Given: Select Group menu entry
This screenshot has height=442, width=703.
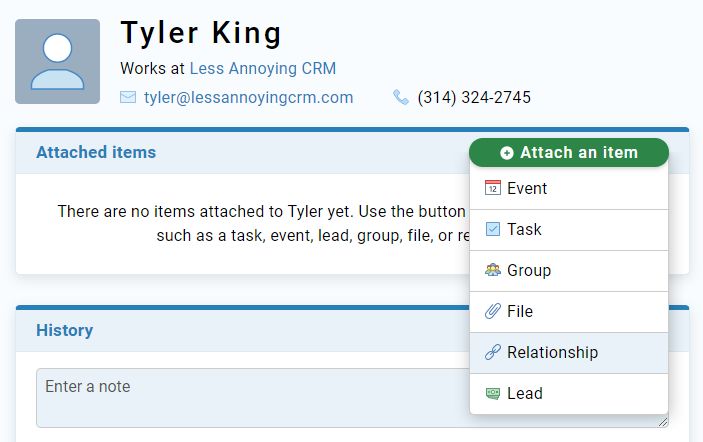Looking at the screenshot, I should (568, 270).
